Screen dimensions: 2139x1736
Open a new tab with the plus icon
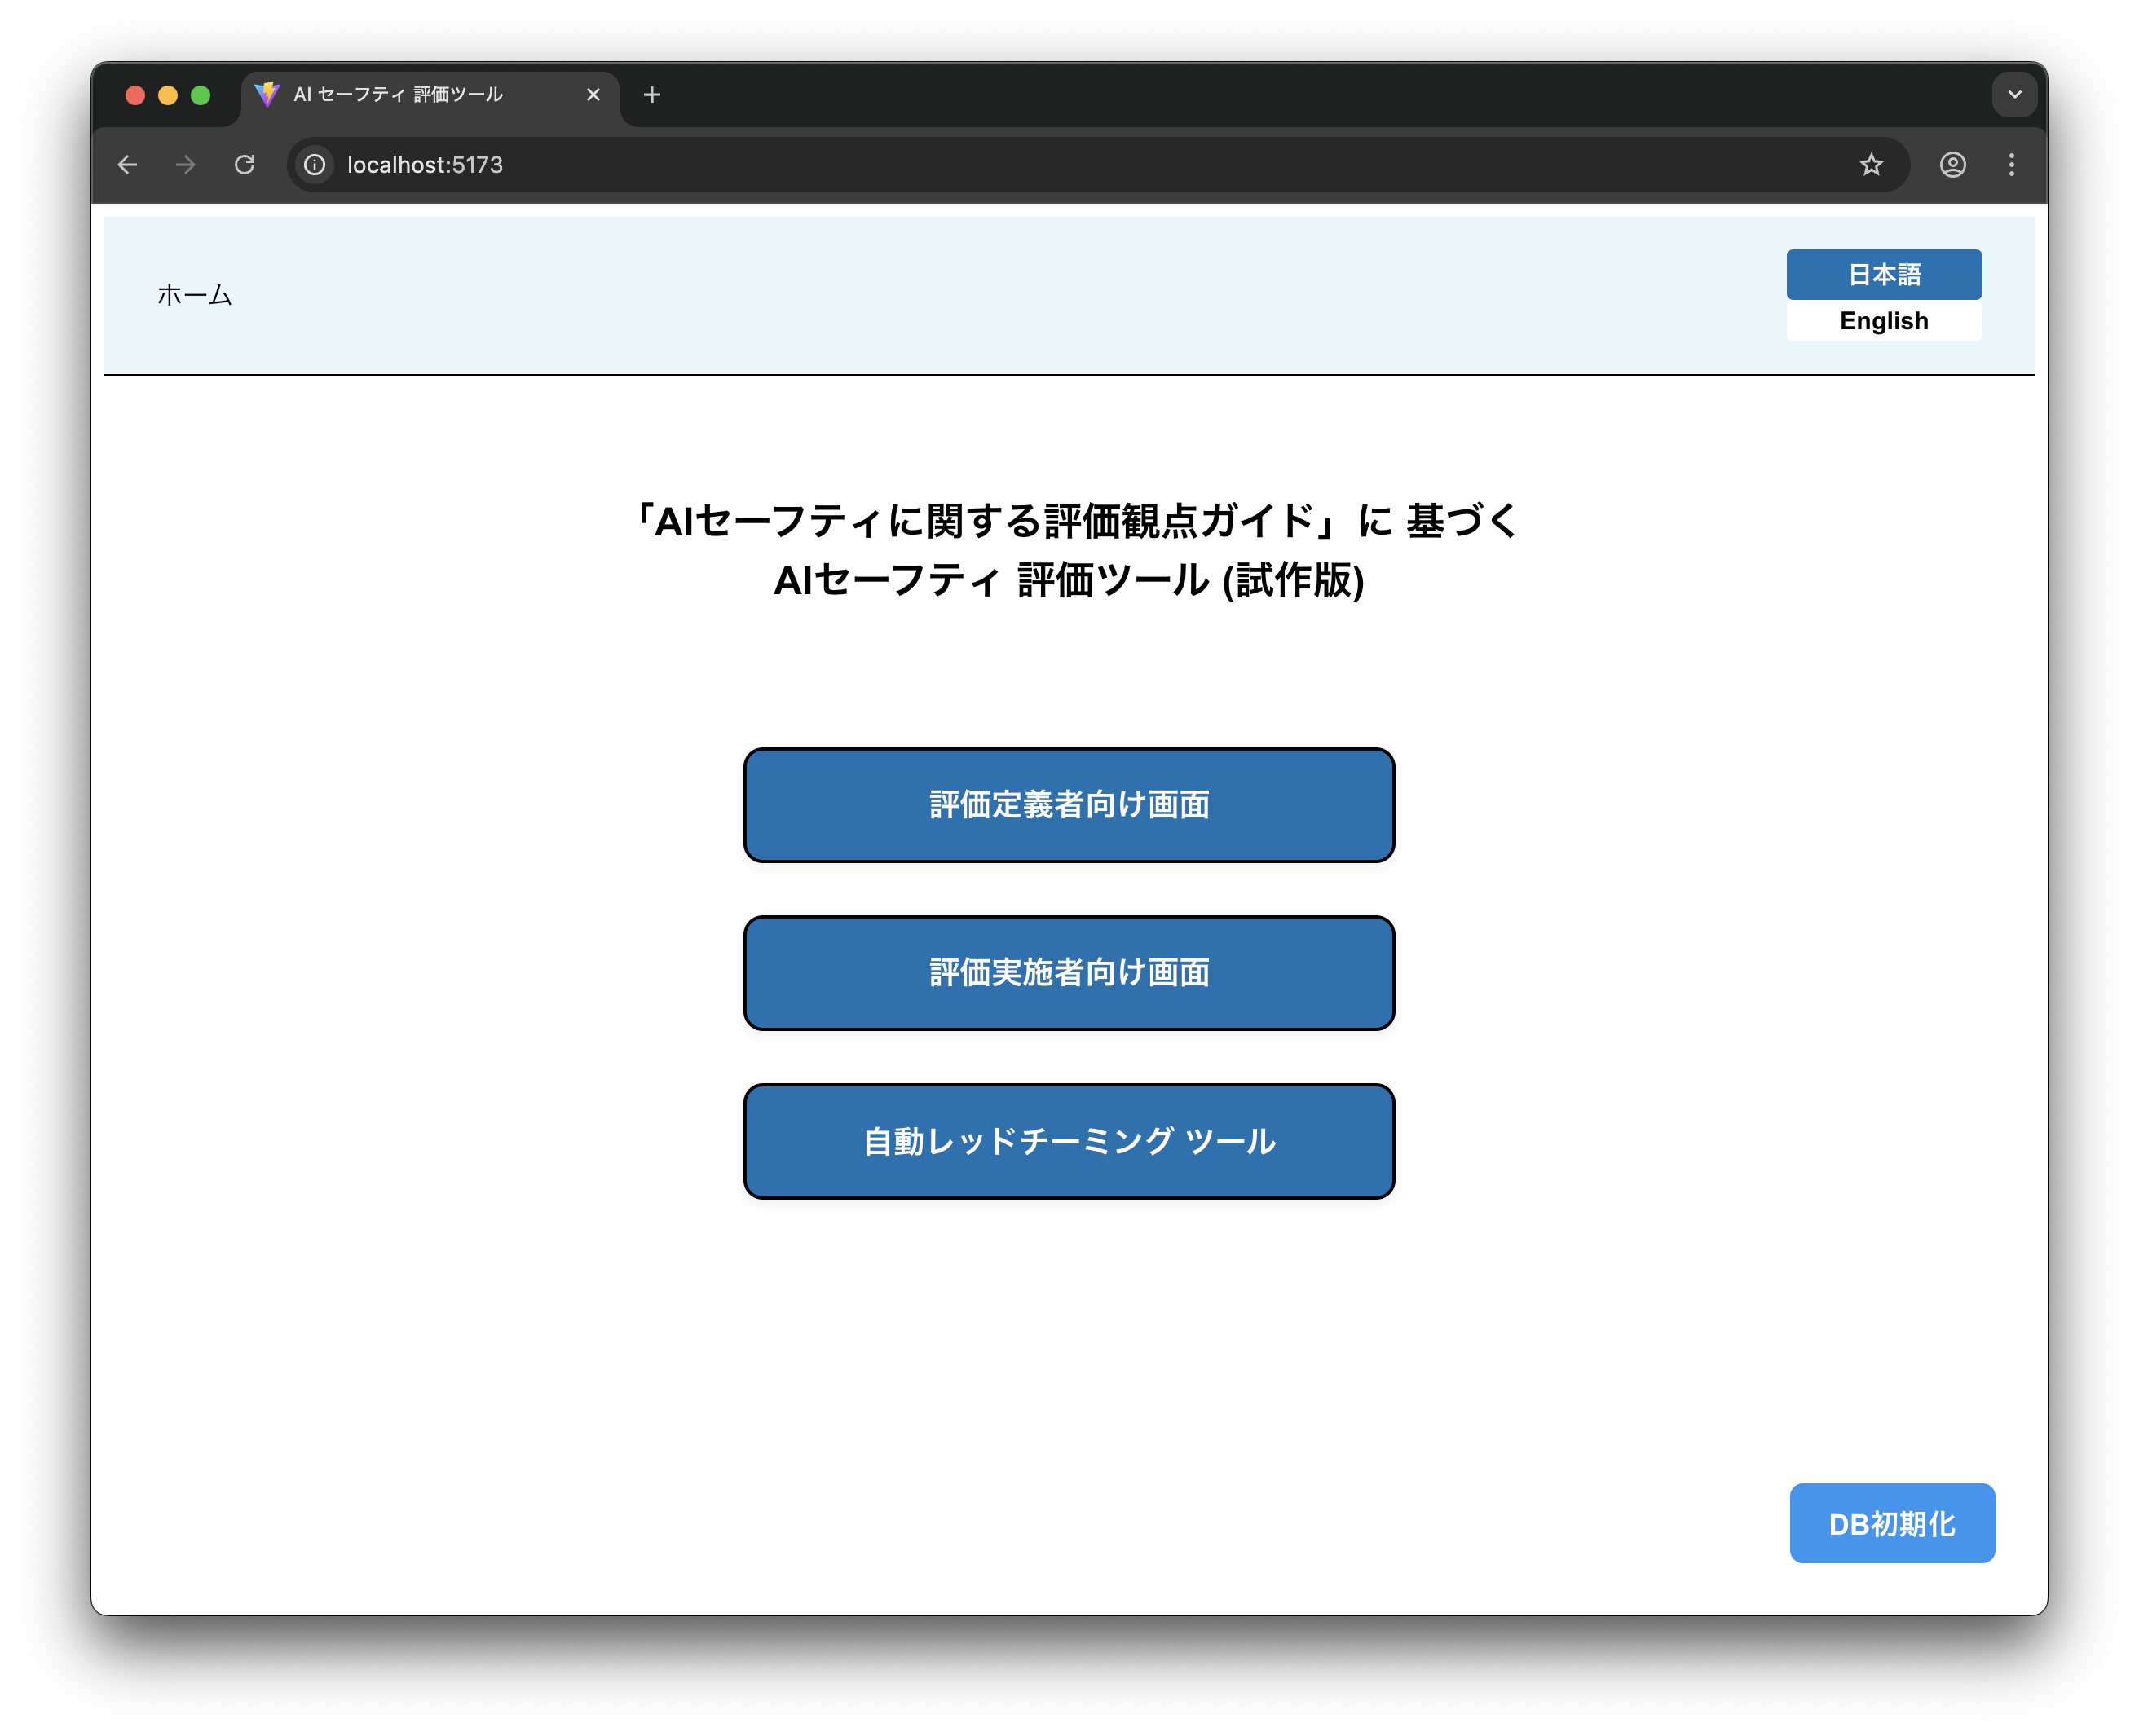pos(652,95)
